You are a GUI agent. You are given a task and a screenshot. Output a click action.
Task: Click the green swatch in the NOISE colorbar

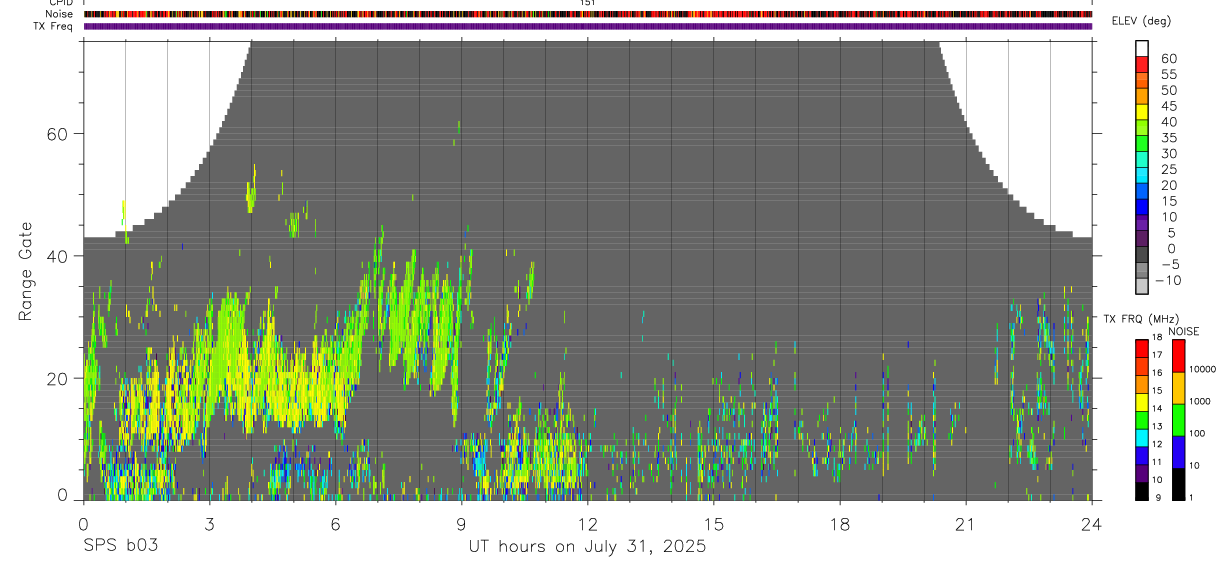click(1178, 419)
